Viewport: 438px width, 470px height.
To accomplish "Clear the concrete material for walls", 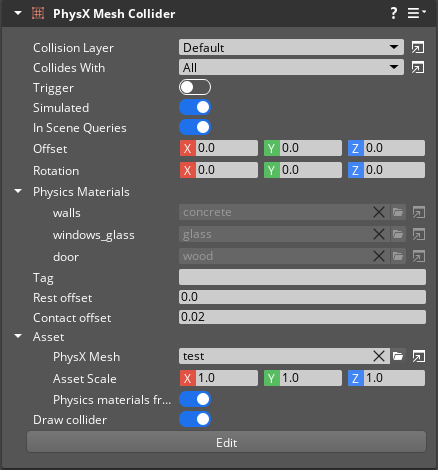I will tap(379, 212).
